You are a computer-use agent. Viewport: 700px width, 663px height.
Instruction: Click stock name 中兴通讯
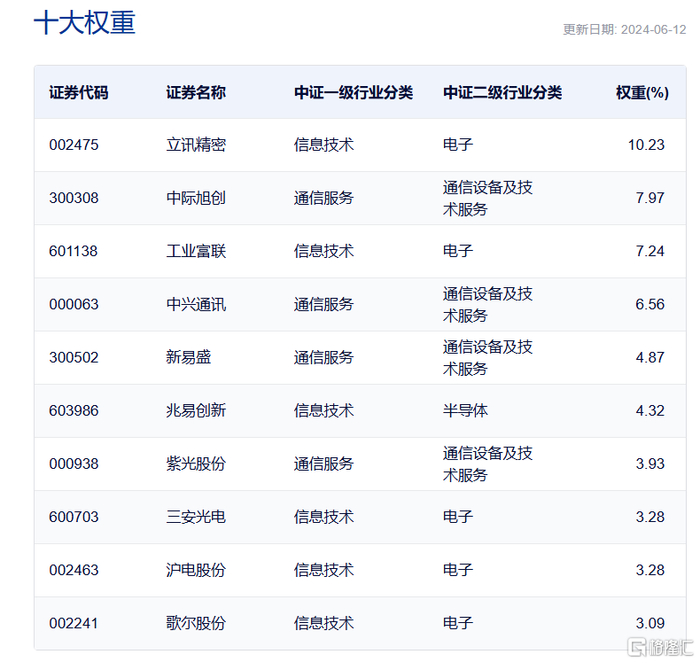(x=196, y=304)
